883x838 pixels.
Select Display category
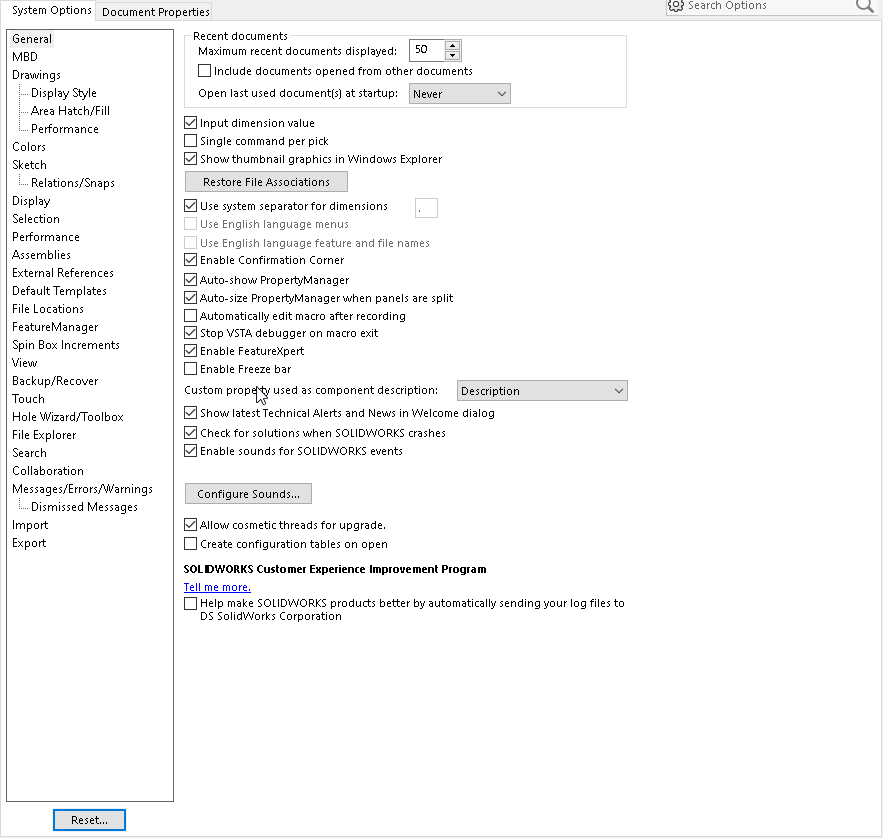(x=31, y=201)
